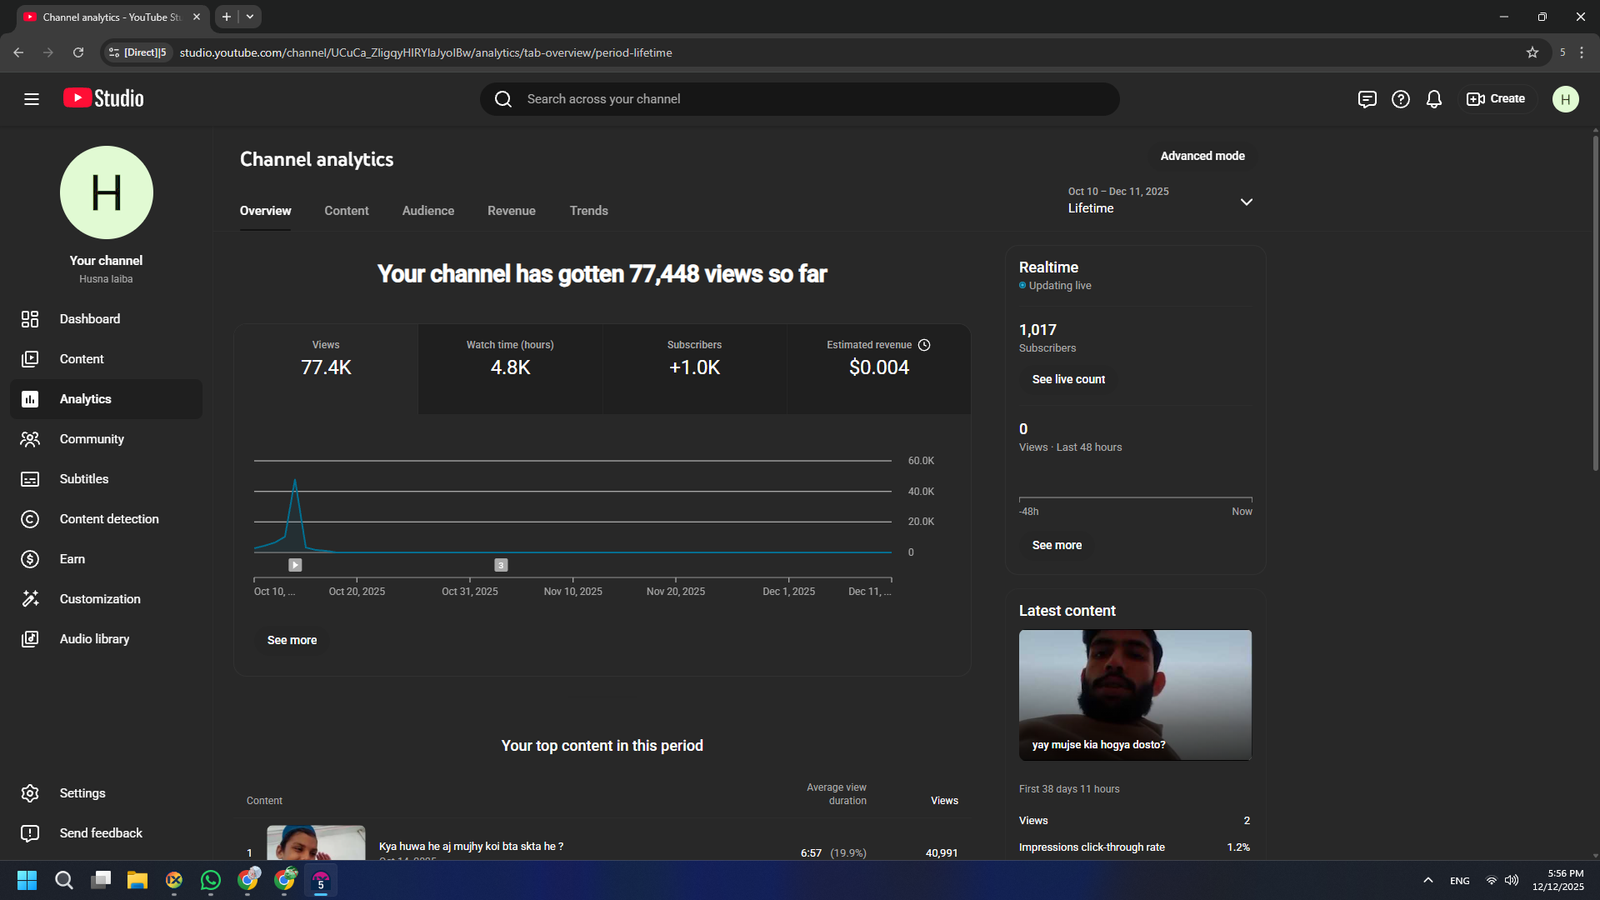Click the search across your channel field
Screen dimensions: 1600x900
tap(800, 99)
